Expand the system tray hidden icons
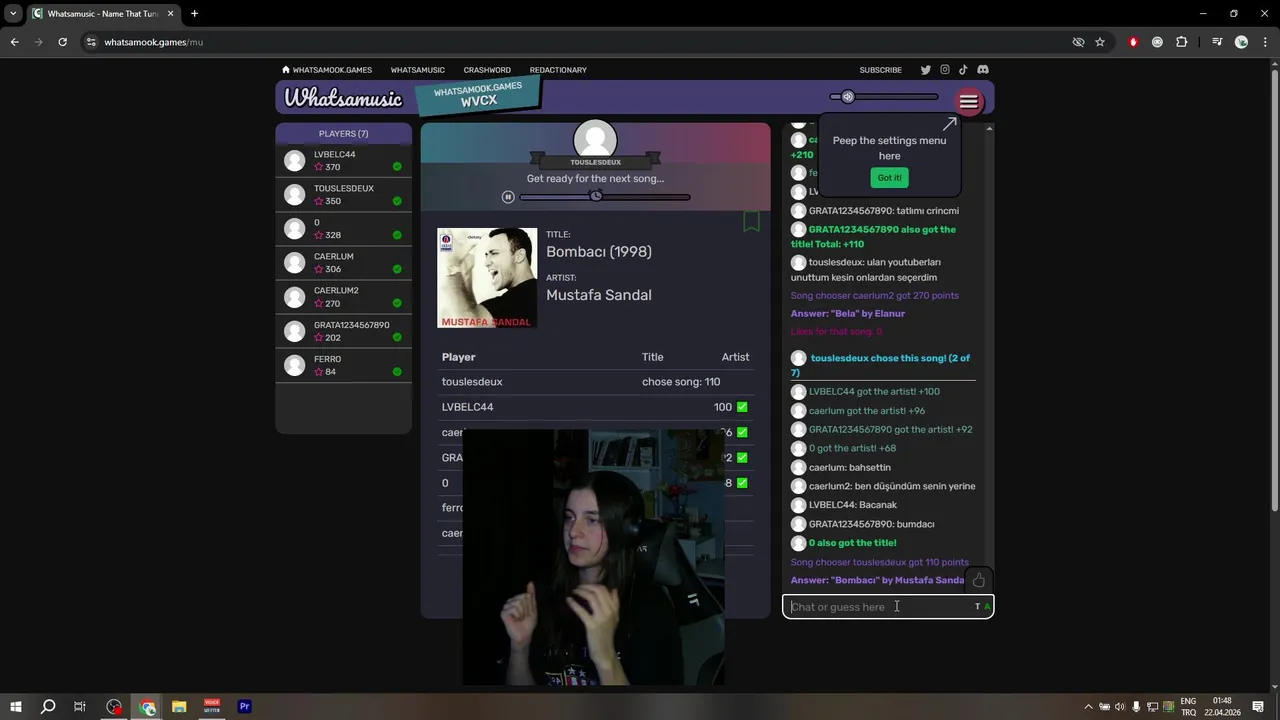Viewport: 1280px width, 720px height. tap(1089, 707)
